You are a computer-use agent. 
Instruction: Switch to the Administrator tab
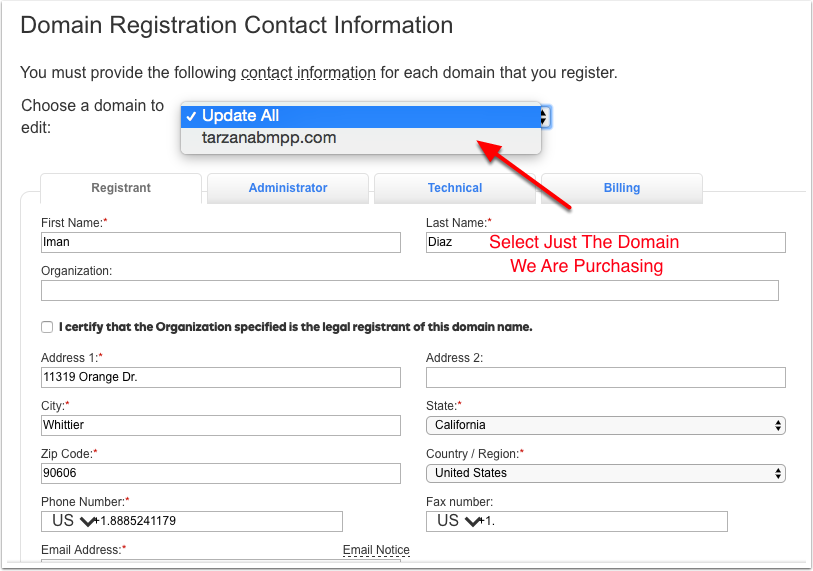pos(288,188)
